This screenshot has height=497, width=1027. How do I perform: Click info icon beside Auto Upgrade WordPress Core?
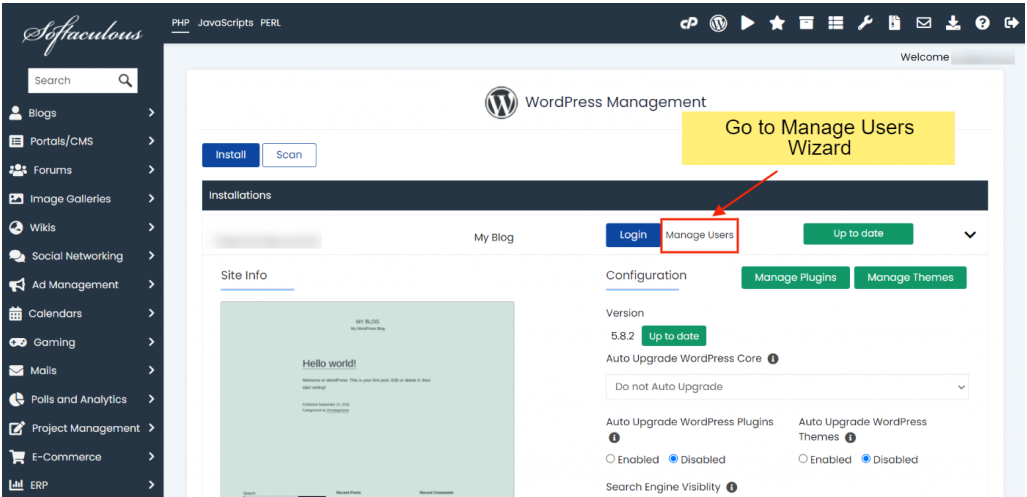pyautogui.click(x=773, y=359)
